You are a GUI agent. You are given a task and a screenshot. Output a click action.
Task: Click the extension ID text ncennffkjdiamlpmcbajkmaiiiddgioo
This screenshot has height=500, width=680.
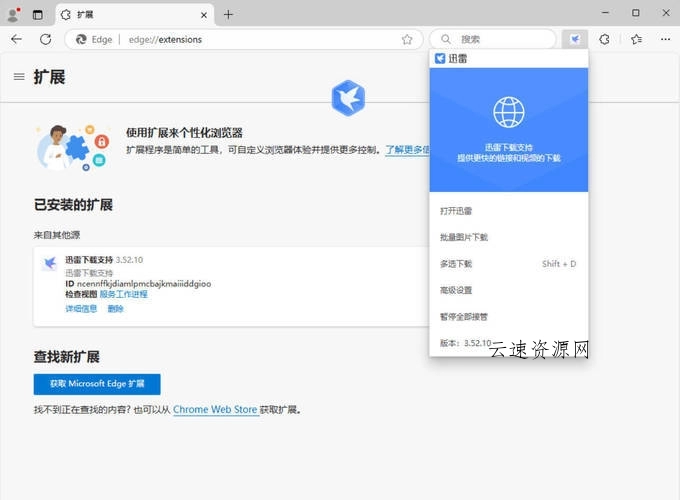coord(144,284)
